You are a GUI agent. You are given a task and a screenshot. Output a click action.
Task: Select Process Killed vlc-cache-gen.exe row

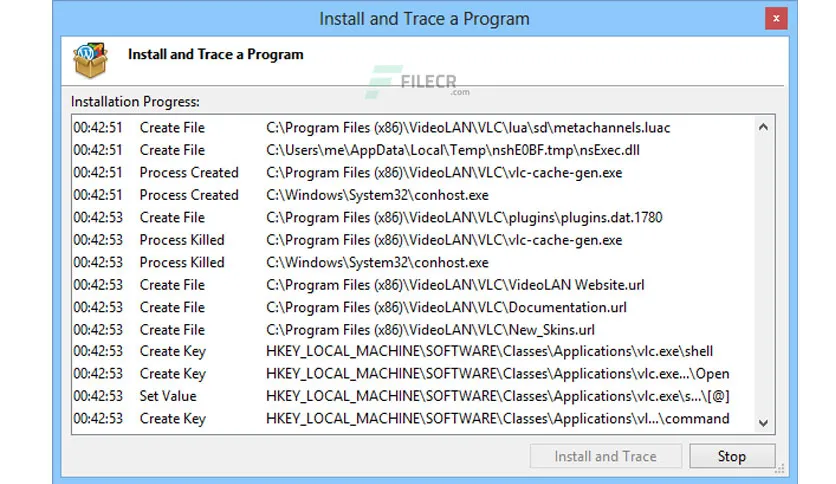(413, 240)
